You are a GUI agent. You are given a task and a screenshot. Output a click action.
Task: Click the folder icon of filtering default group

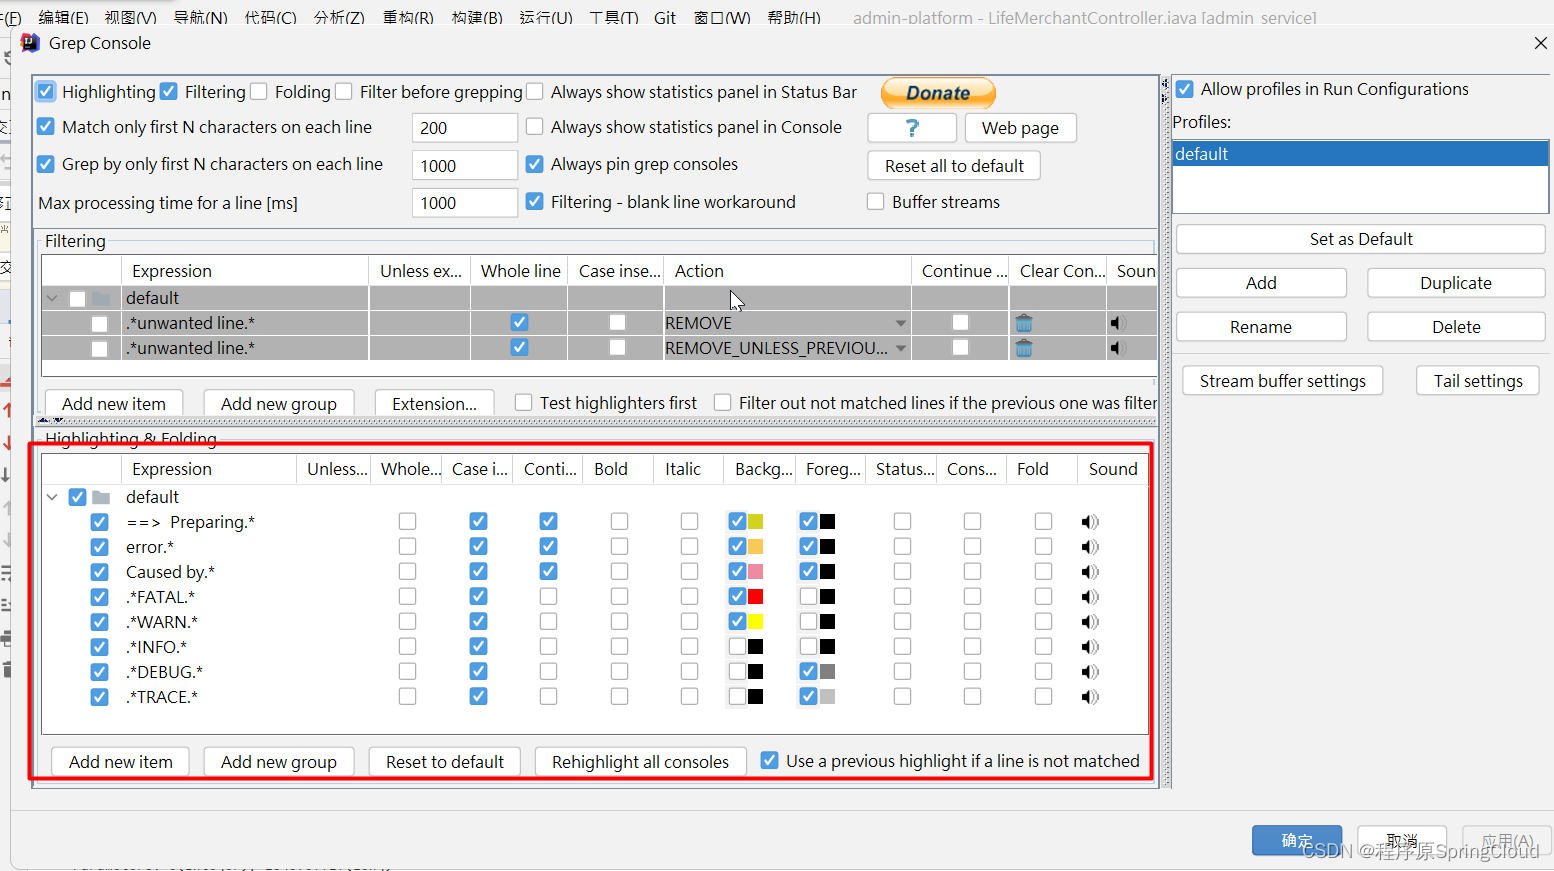tap(101, 298)
